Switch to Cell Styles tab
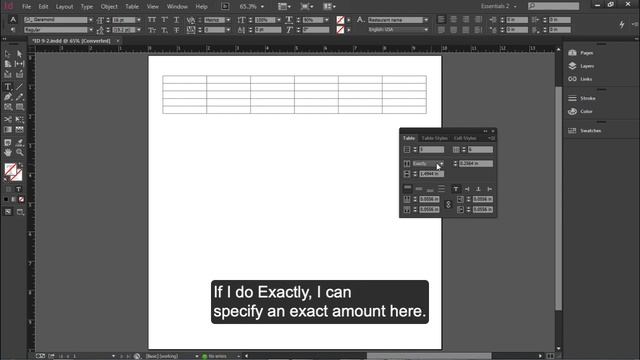The width and height of the screenshot is (640, 360). pyautogui.click(x=465, y=138)
